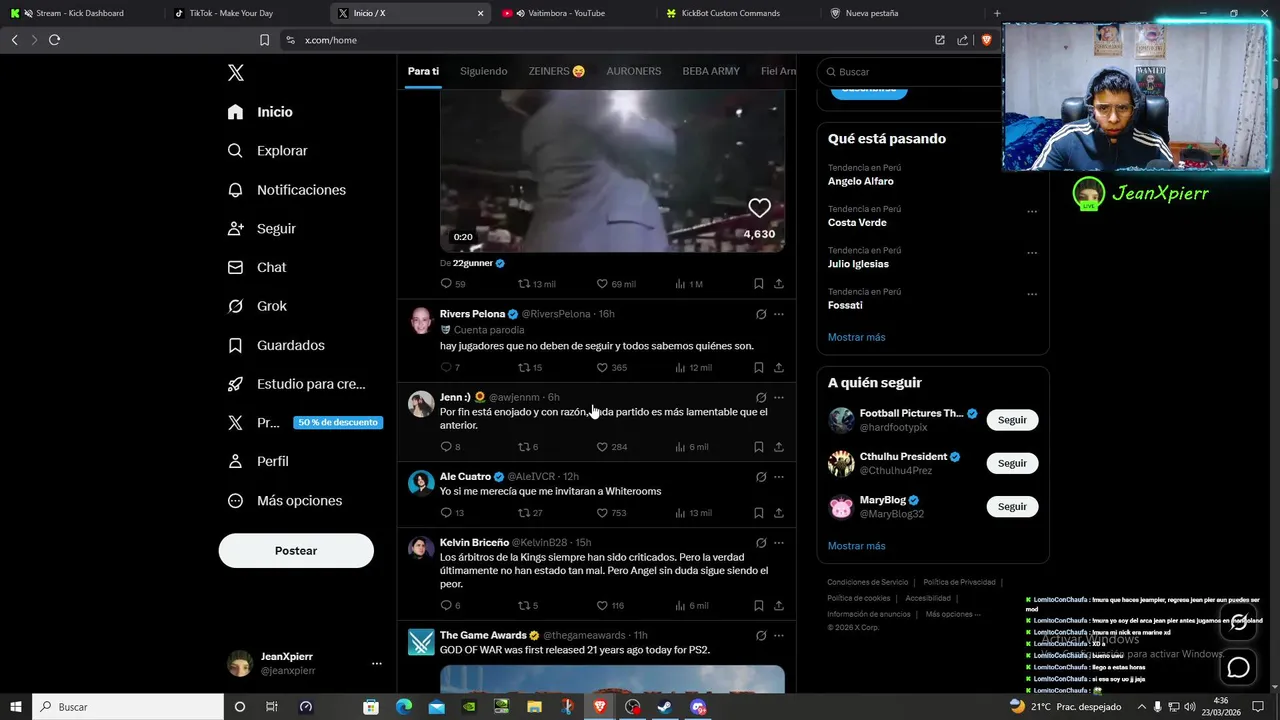The image size is (1280, 720).
Task: Open the Brave icon in taskbar
Action: point(599,707)
